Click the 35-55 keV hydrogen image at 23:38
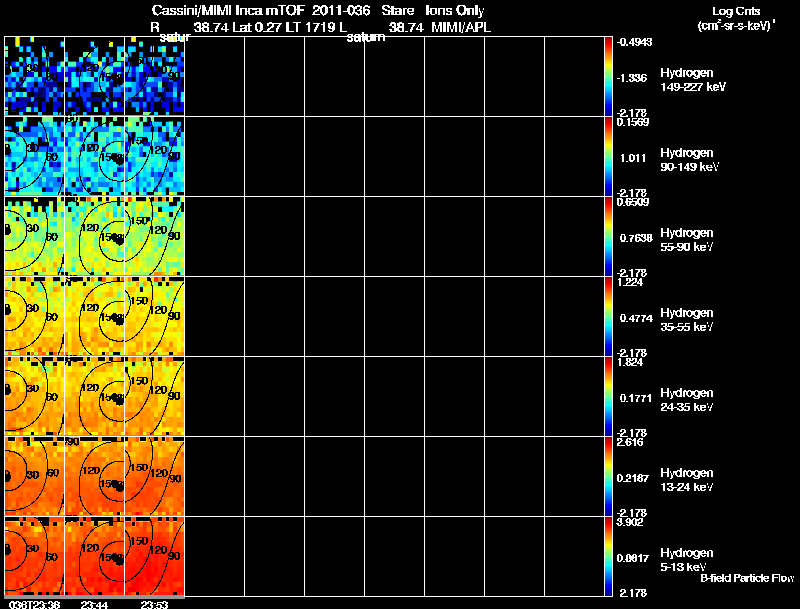Image resolution: width=800 pixels, height=609 pixels. [x=35, y=316]
